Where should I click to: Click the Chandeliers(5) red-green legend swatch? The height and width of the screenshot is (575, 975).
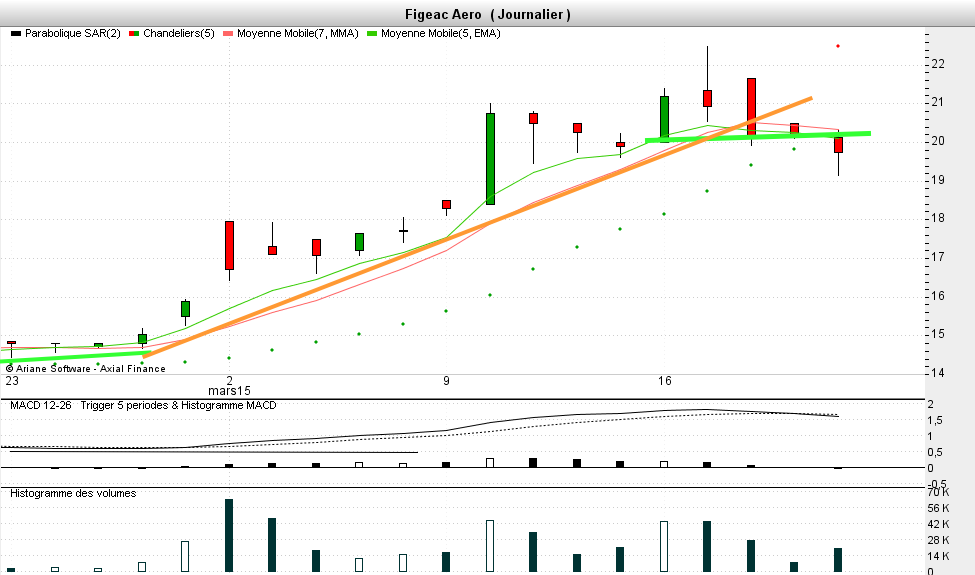(x=134, y=34)
